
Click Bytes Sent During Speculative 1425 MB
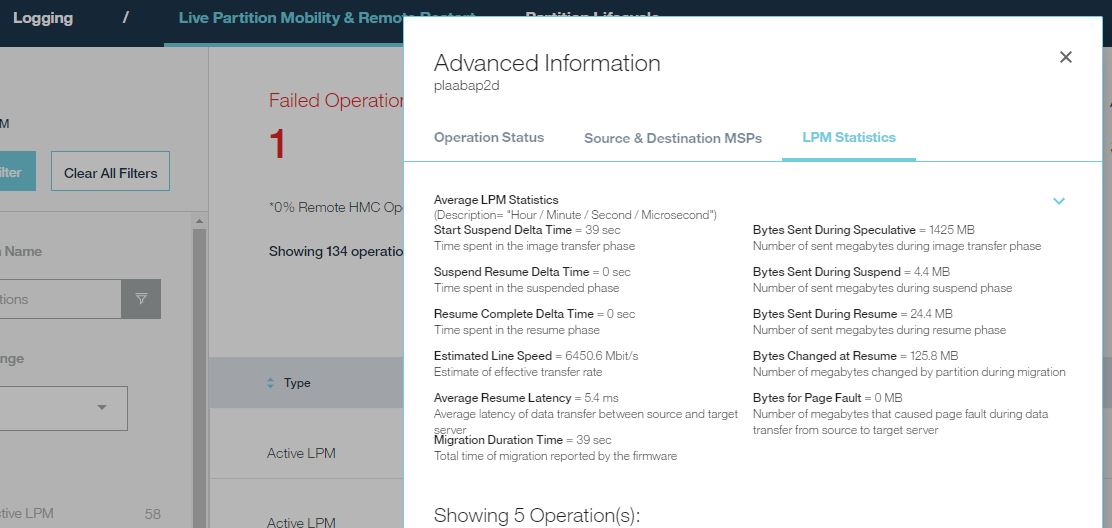coord(863,230)
